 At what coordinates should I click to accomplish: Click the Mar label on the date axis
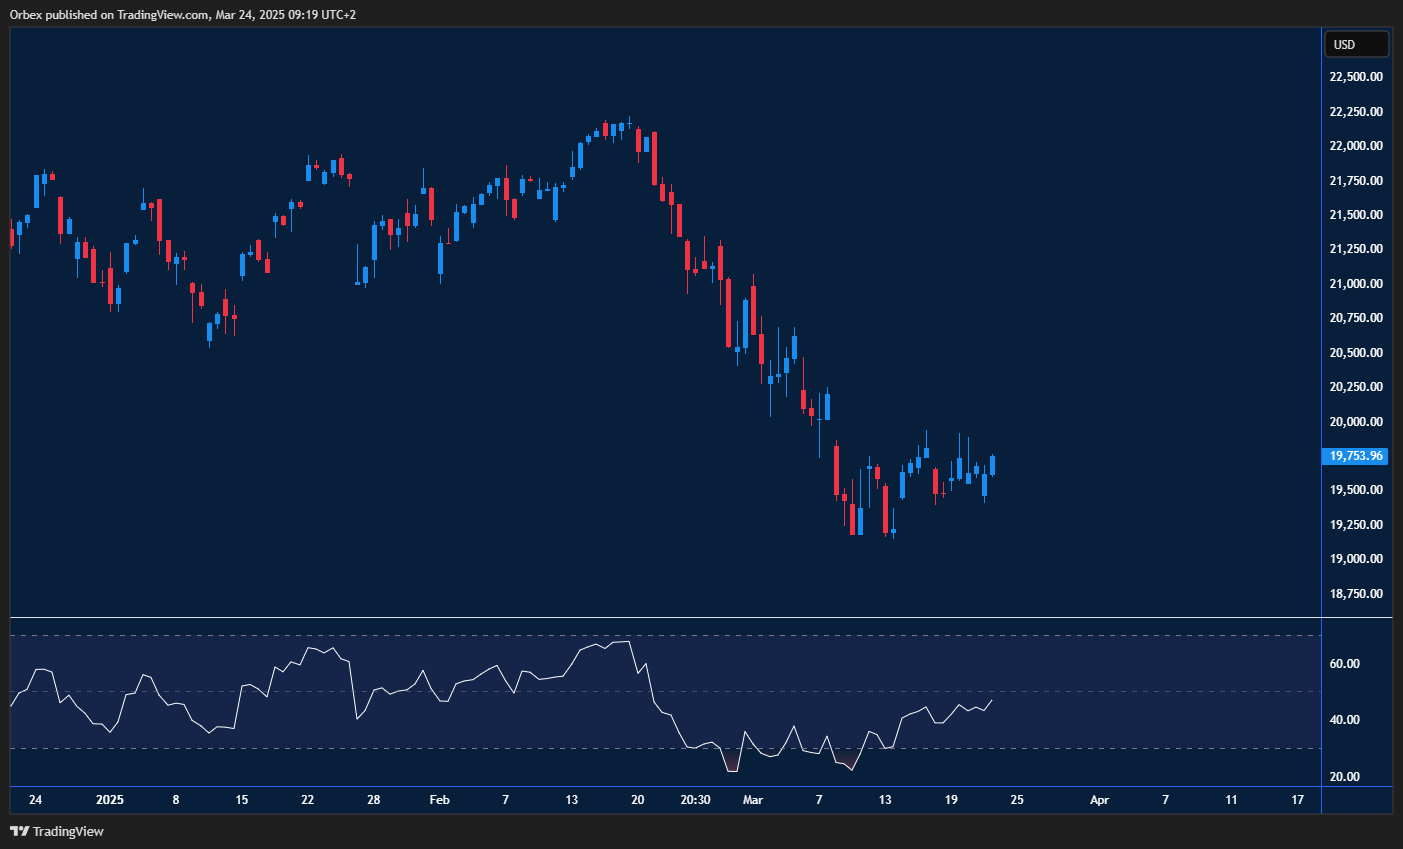click(753, 800)
